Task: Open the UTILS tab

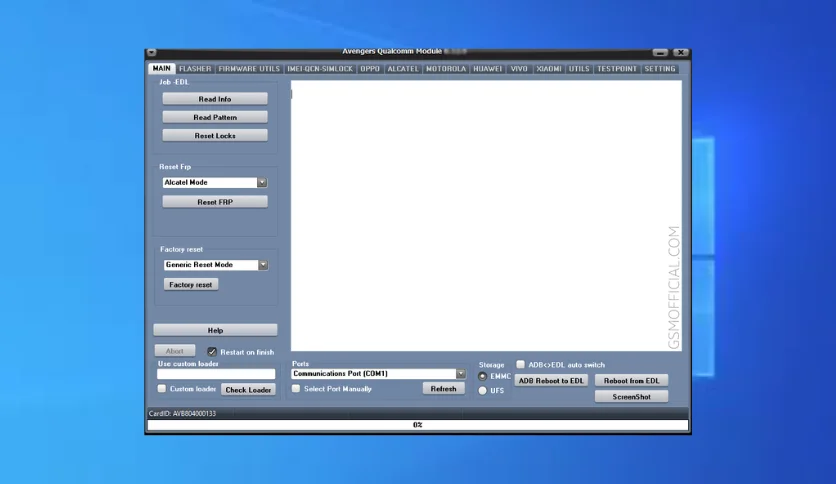Action: pos(579,69)
